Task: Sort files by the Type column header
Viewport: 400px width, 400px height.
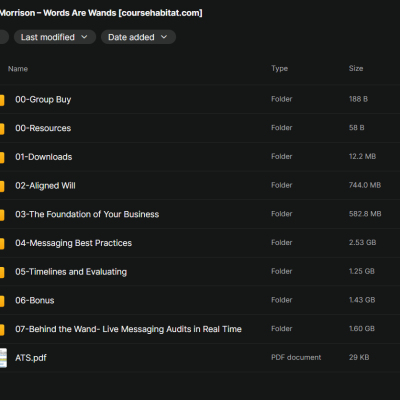Action: [279, 69]
